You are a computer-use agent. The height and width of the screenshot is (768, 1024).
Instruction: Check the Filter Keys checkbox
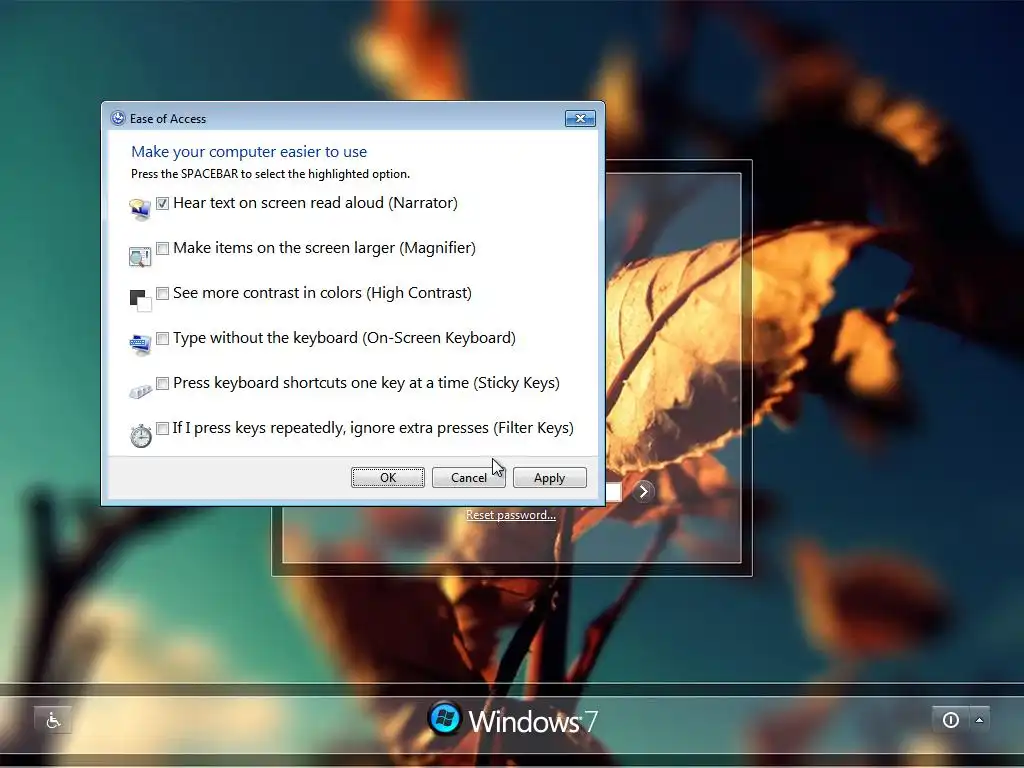[x=163, y=428]
